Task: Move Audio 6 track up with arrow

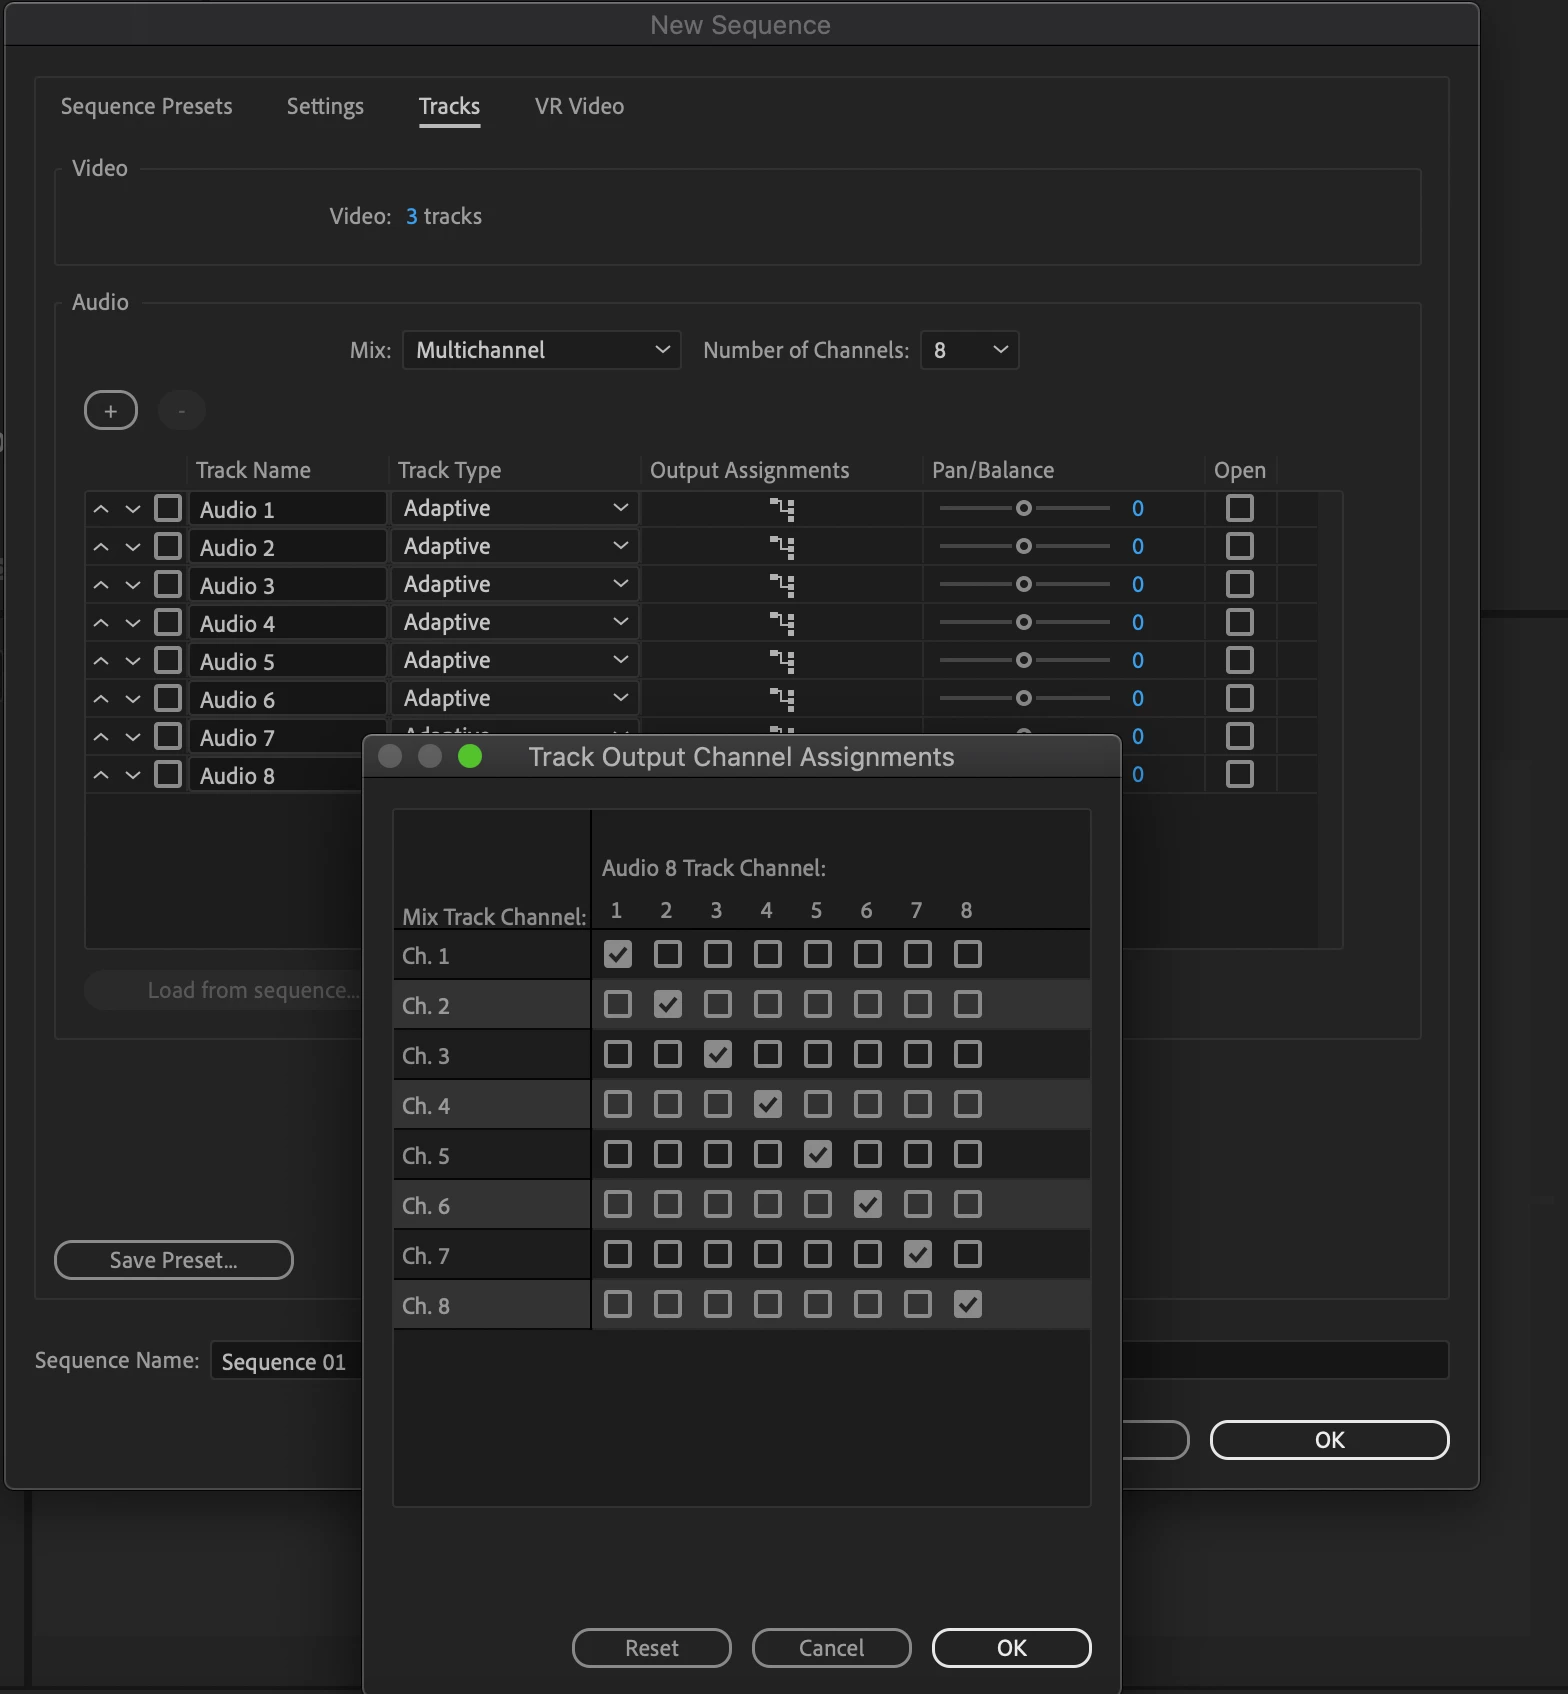Action: click(101, 699)
